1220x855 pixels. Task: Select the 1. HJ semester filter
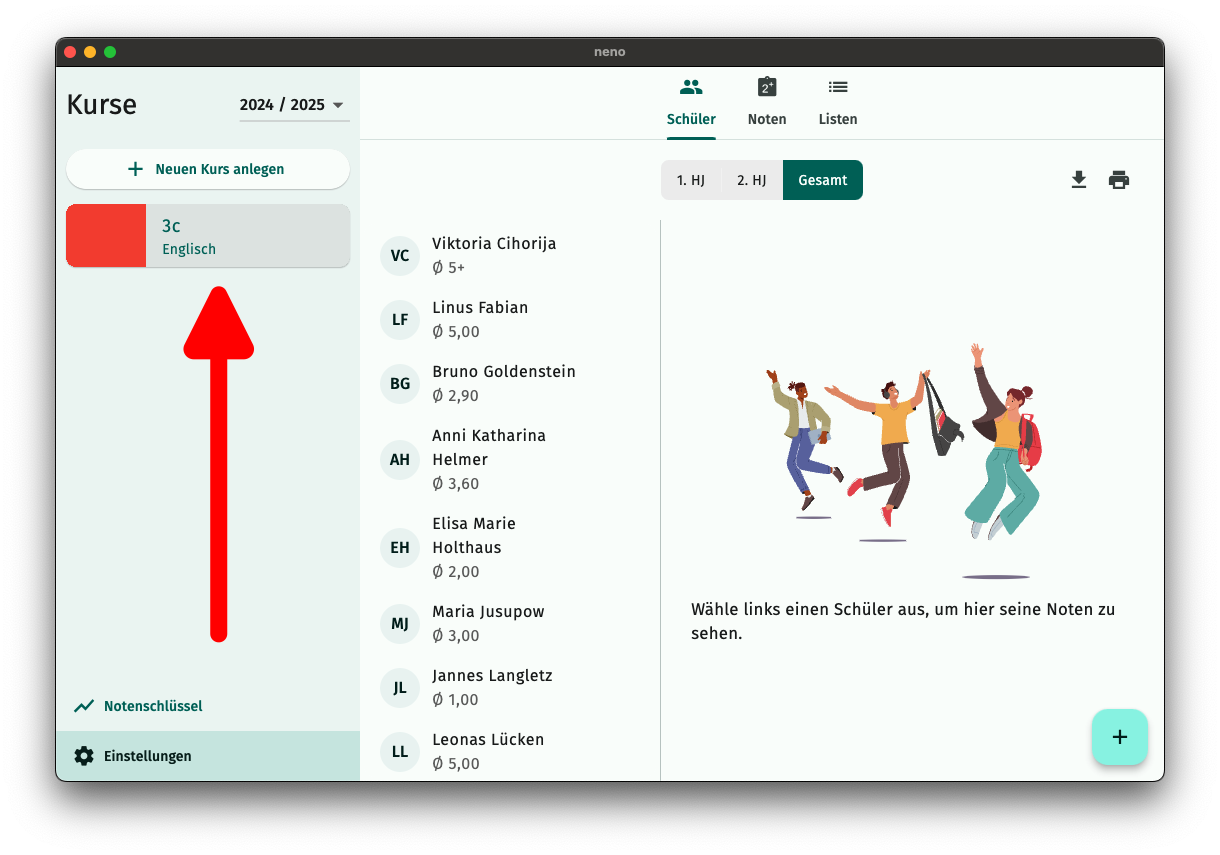point(691,180)
